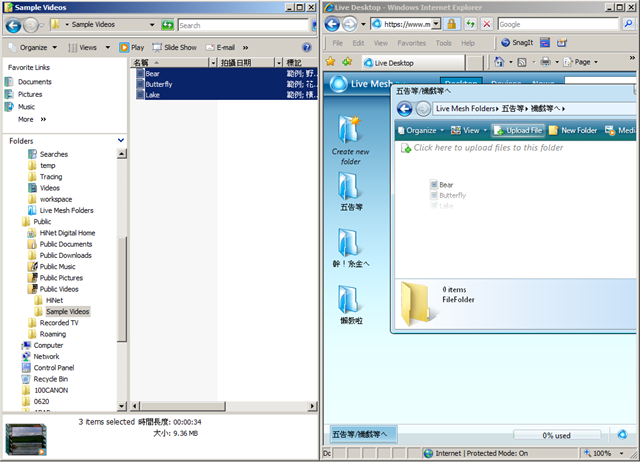
Task: Open 拍攝日期 column header dropdown arrow
Action: tap(279, 62)
